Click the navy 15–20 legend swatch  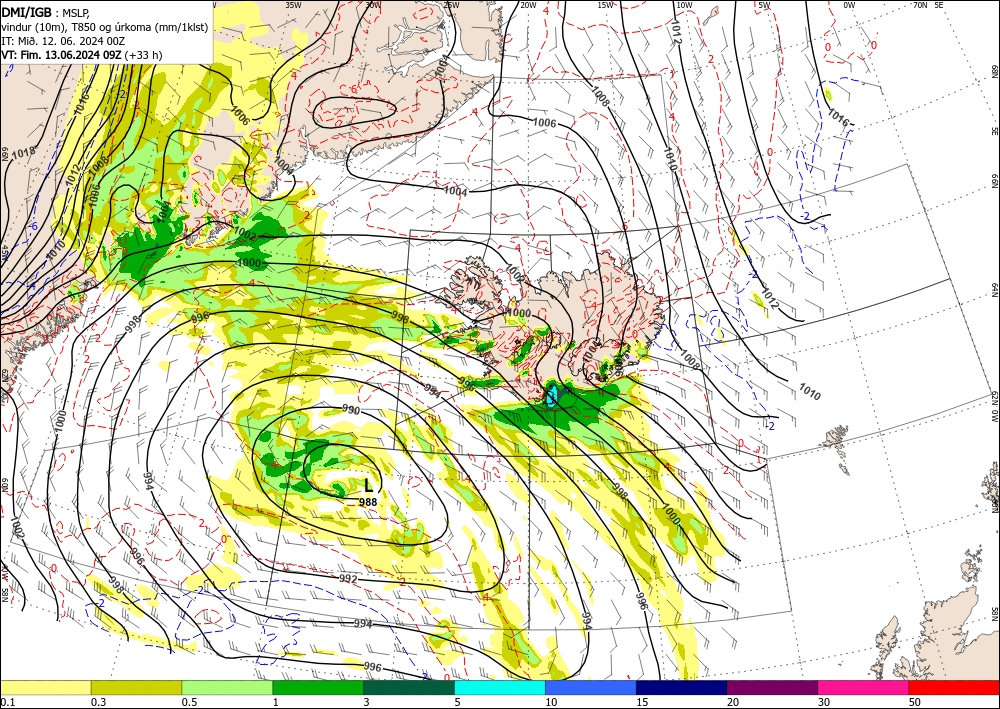pyautogui.click(x=682, y=687)
